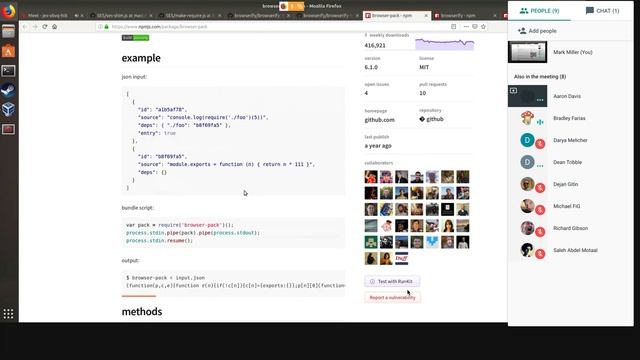This screenshot has width=640, height=360.
Task: Open the github.com homepage link
Action: [x=380, y=120]
